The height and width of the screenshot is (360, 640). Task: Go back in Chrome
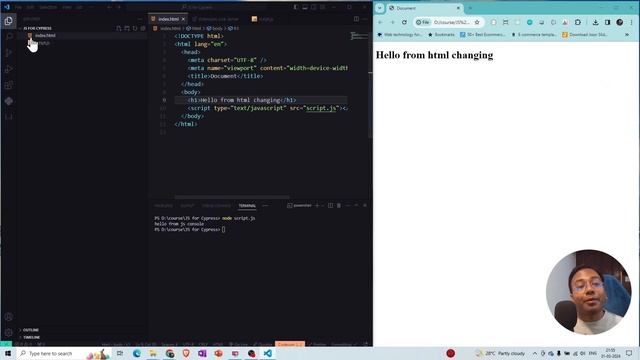(380, 22)
